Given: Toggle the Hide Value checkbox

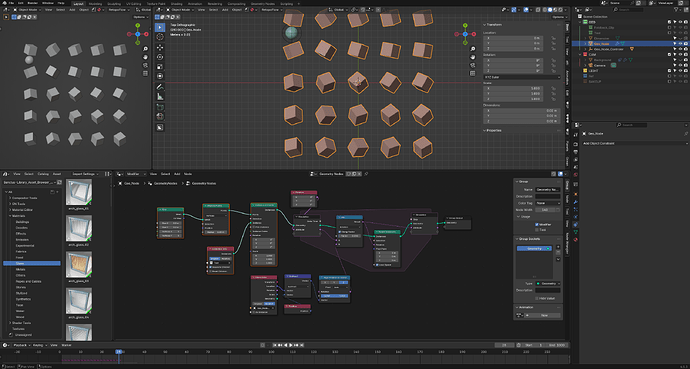Looking at the screenshot, I should pyautogui.click(x=537, y=298).
